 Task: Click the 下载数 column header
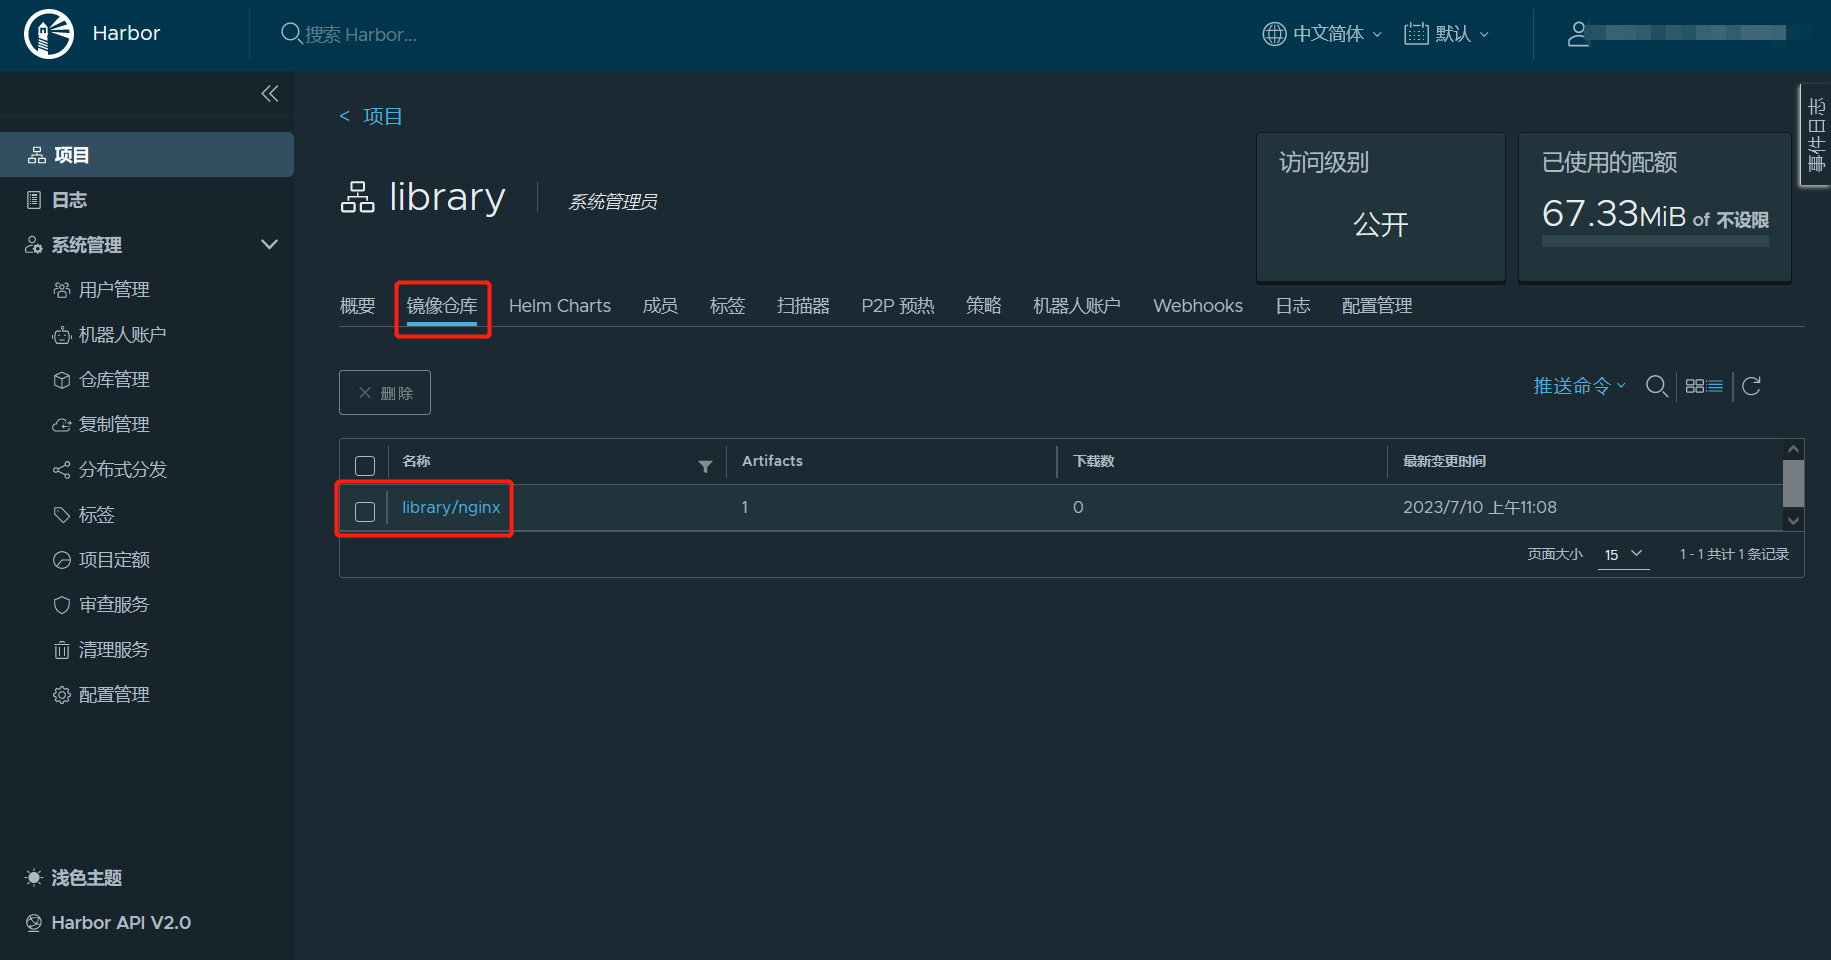[1093, 461]
